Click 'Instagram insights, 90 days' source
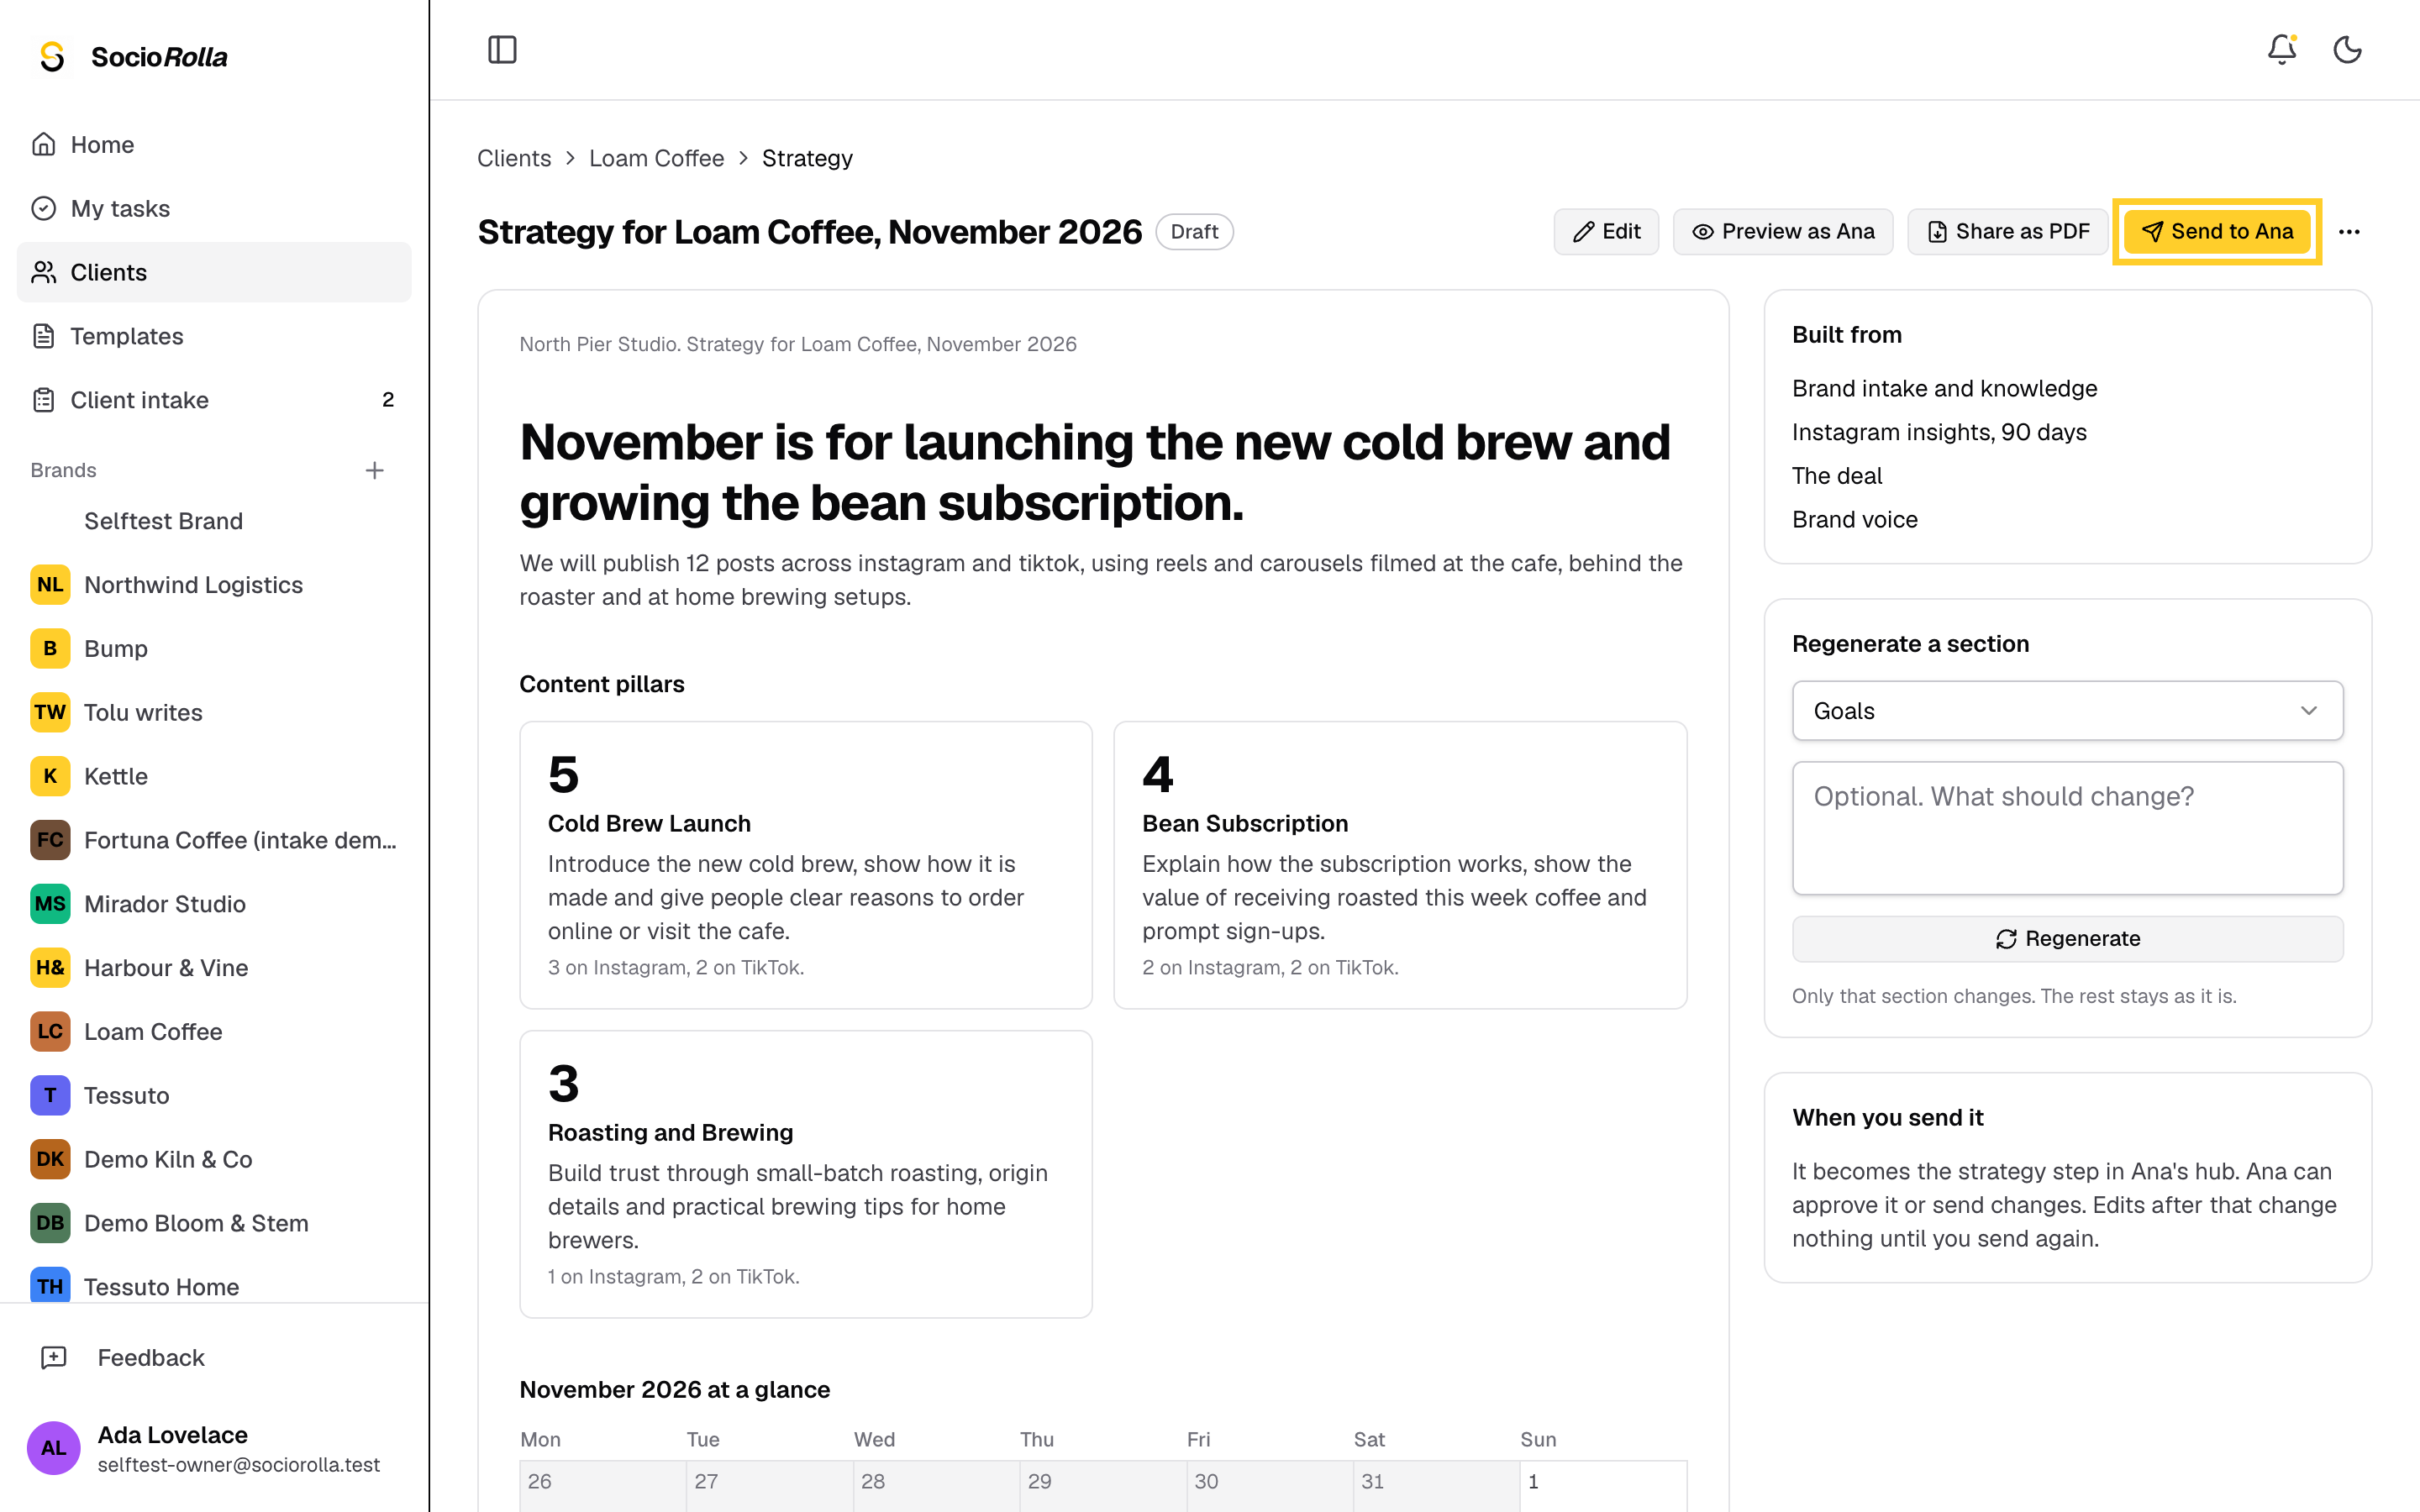 coord(1939,432)
